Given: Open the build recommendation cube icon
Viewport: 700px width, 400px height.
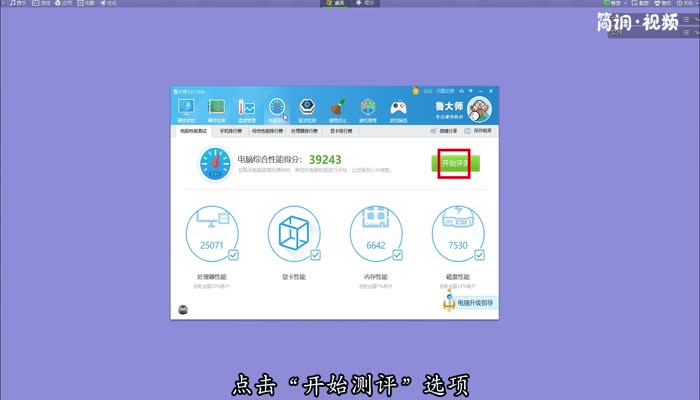Looking at the screenshot, I should (x=368, y=108).
